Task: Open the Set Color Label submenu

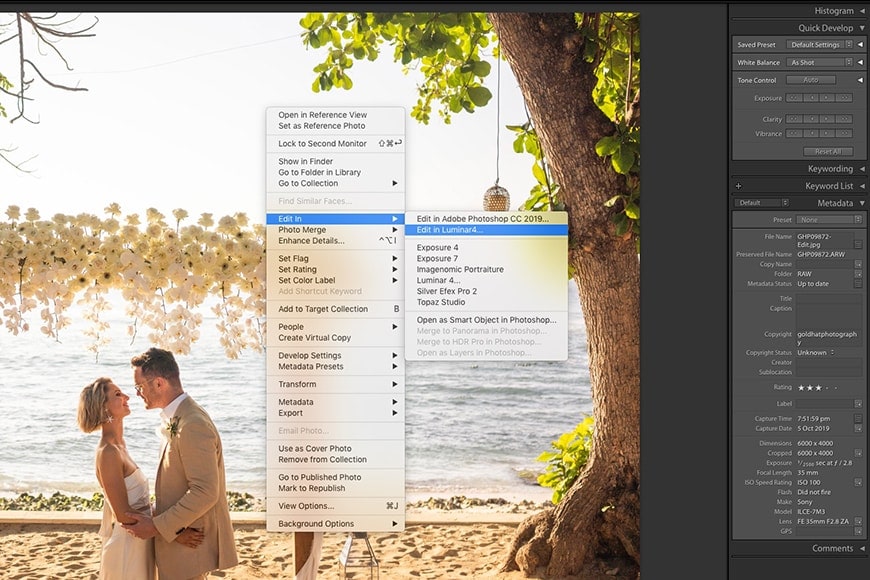Action: (x=335, y=280)
